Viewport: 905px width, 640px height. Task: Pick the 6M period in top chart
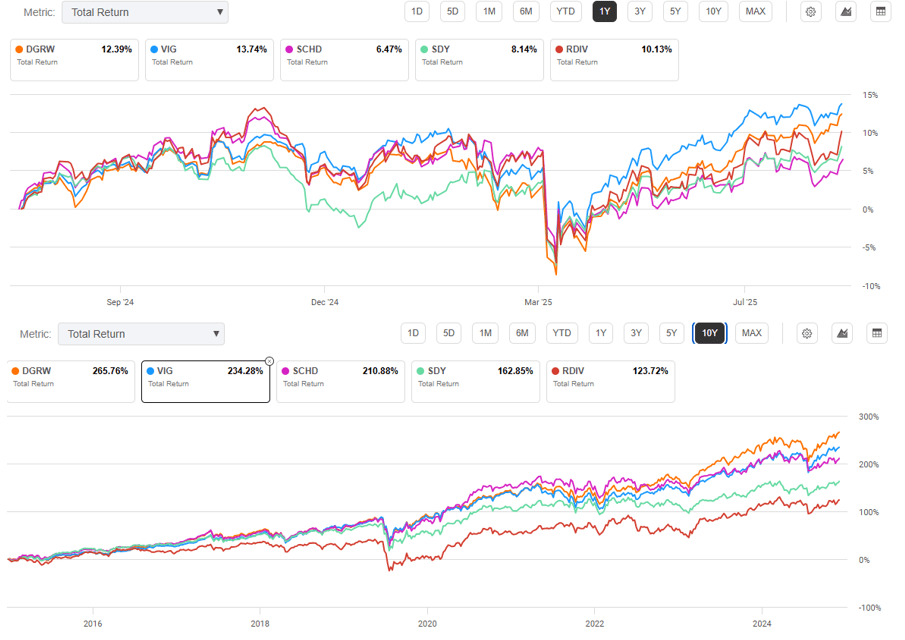coord(525,12)
